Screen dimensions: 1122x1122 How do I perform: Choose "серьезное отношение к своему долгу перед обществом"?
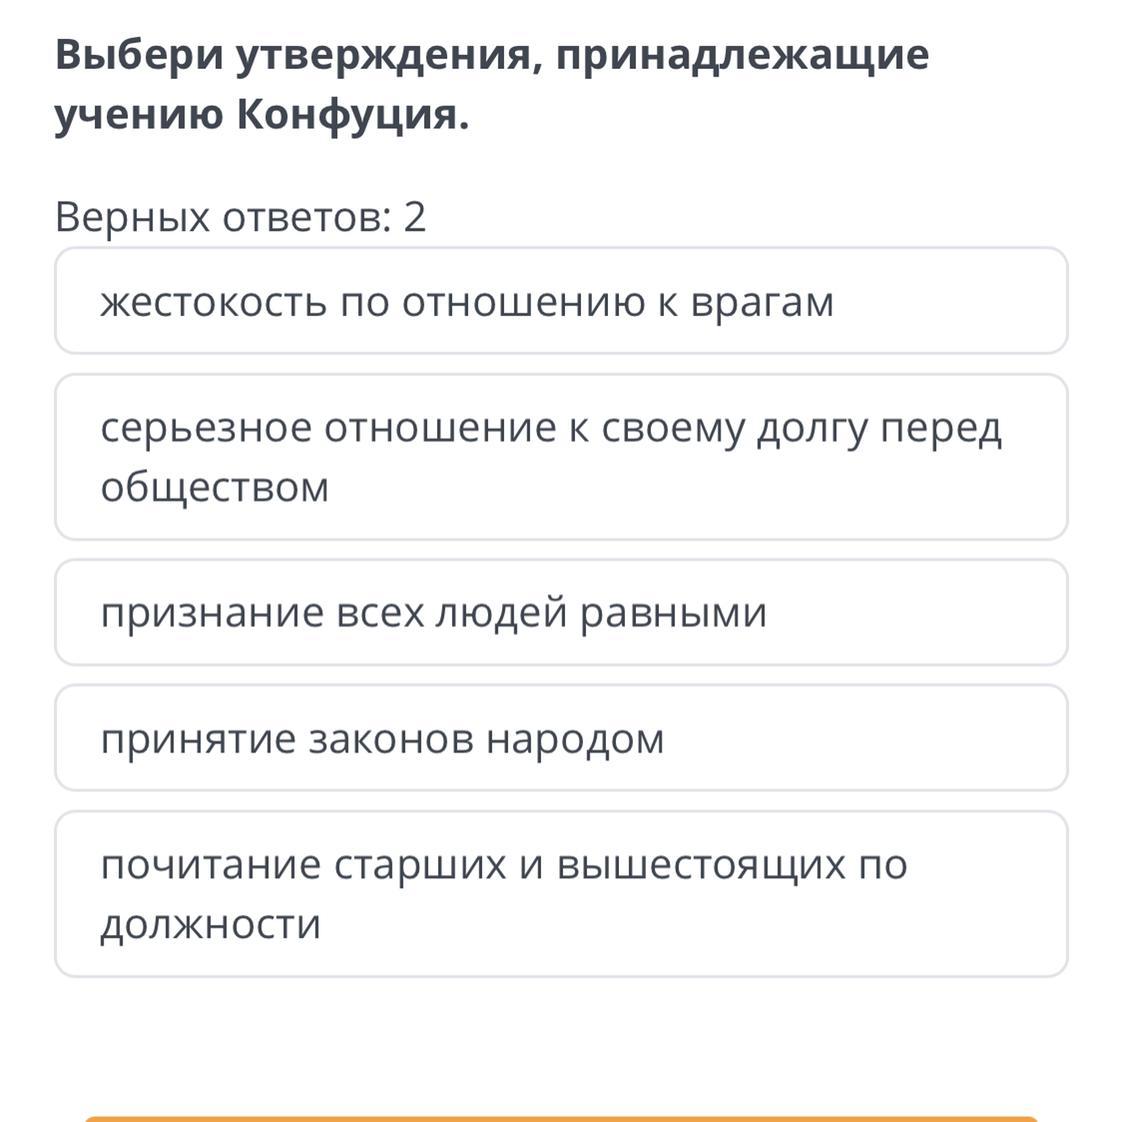560,457
